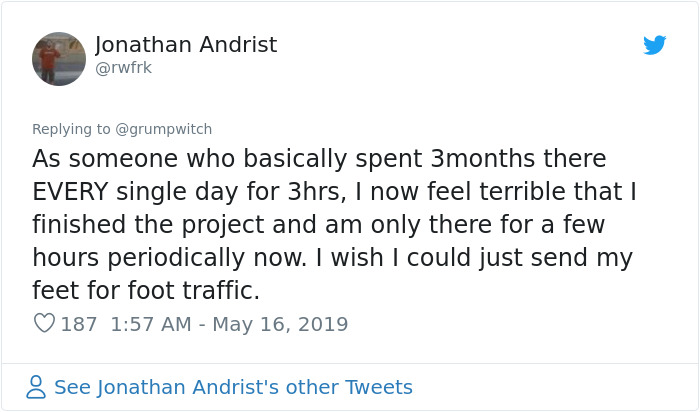See Jonathan Andrist's other Tweets

232,387
